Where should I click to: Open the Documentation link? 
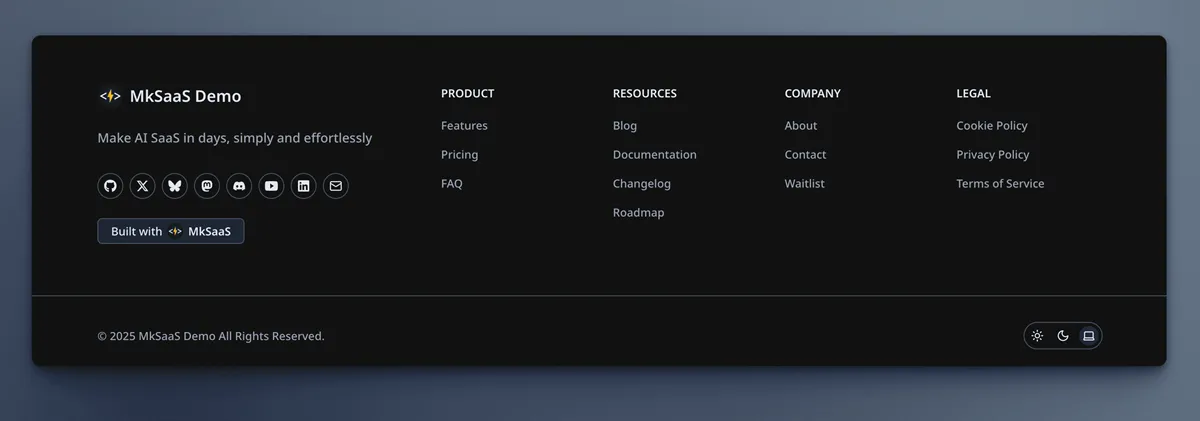(x=655, y=155)
